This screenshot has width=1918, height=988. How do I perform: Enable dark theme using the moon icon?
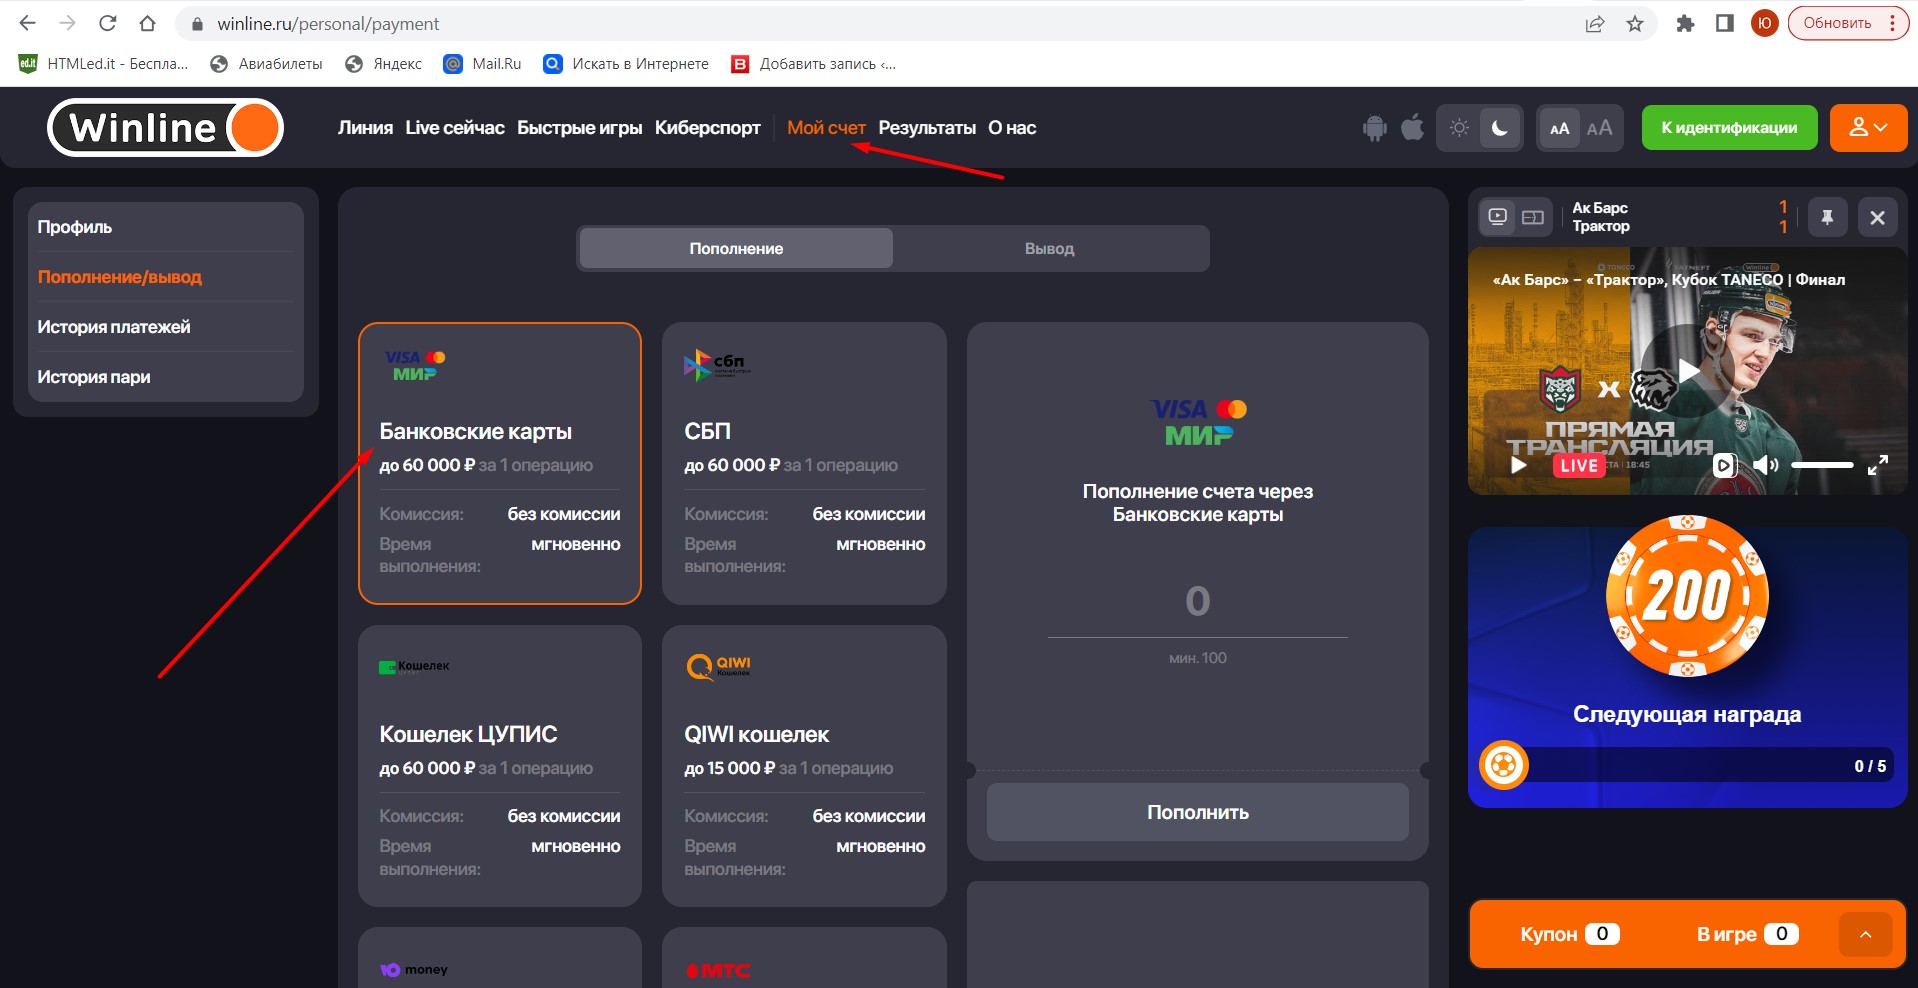tap(1500, 128)
